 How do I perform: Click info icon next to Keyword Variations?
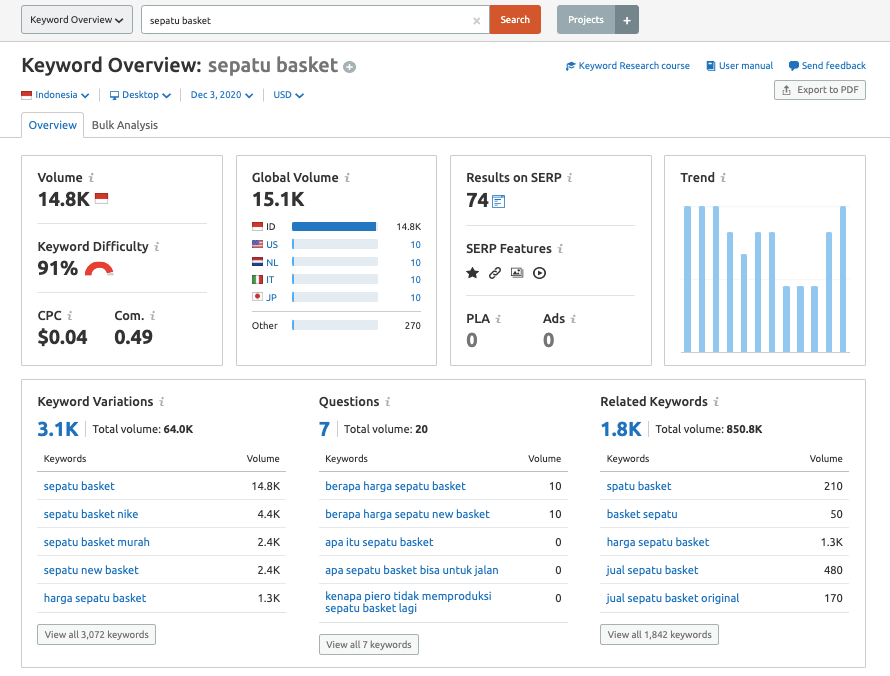162,402
